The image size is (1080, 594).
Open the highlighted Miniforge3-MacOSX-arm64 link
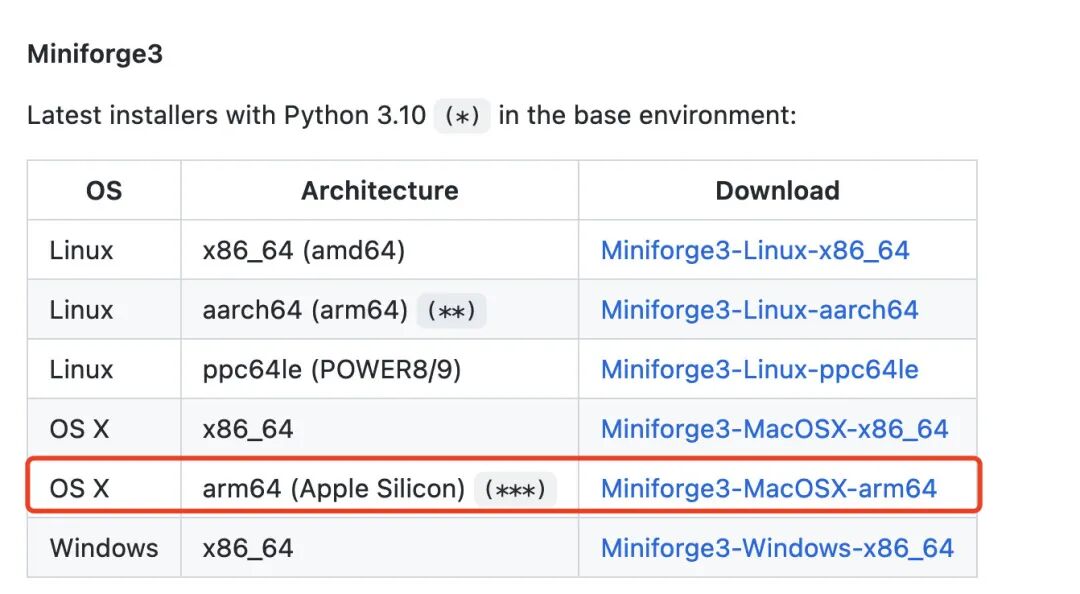(x=769, y=488)
